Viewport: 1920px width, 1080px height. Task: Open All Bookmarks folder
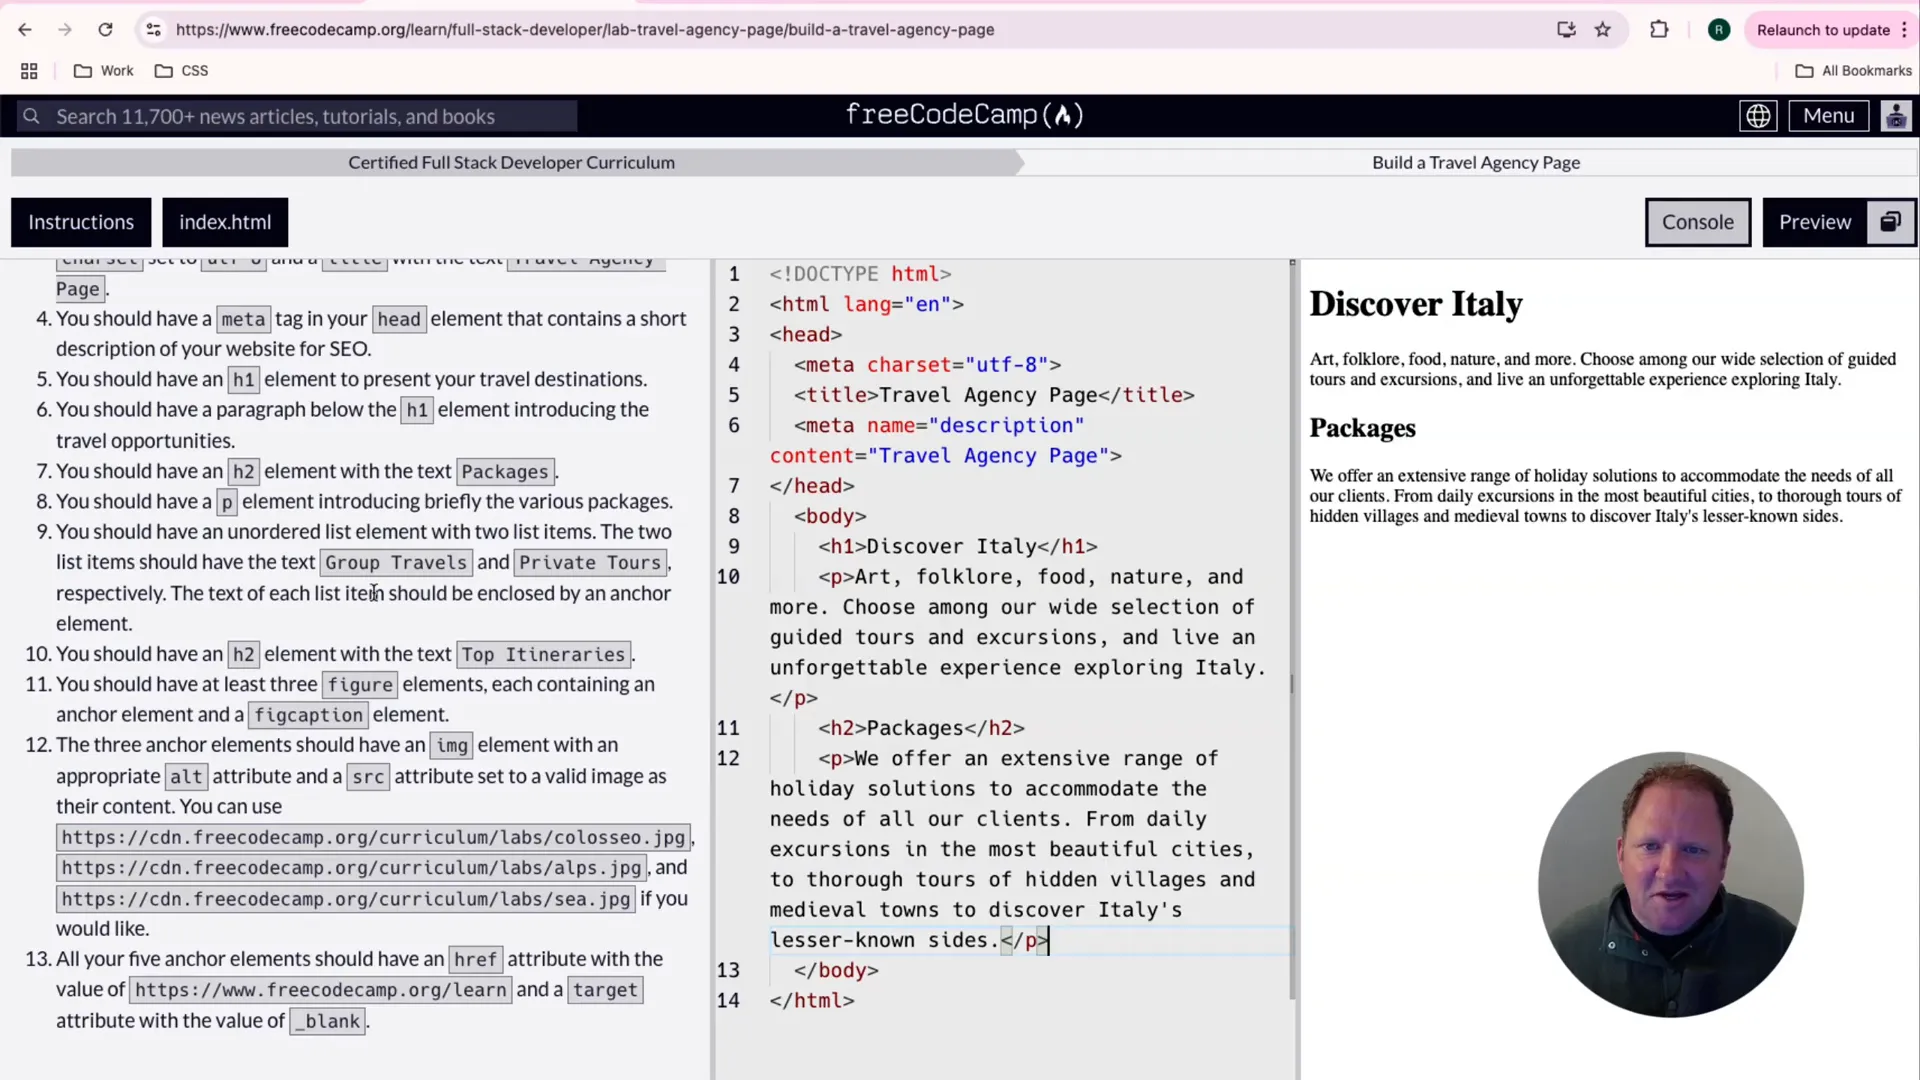click(1853, 71)
